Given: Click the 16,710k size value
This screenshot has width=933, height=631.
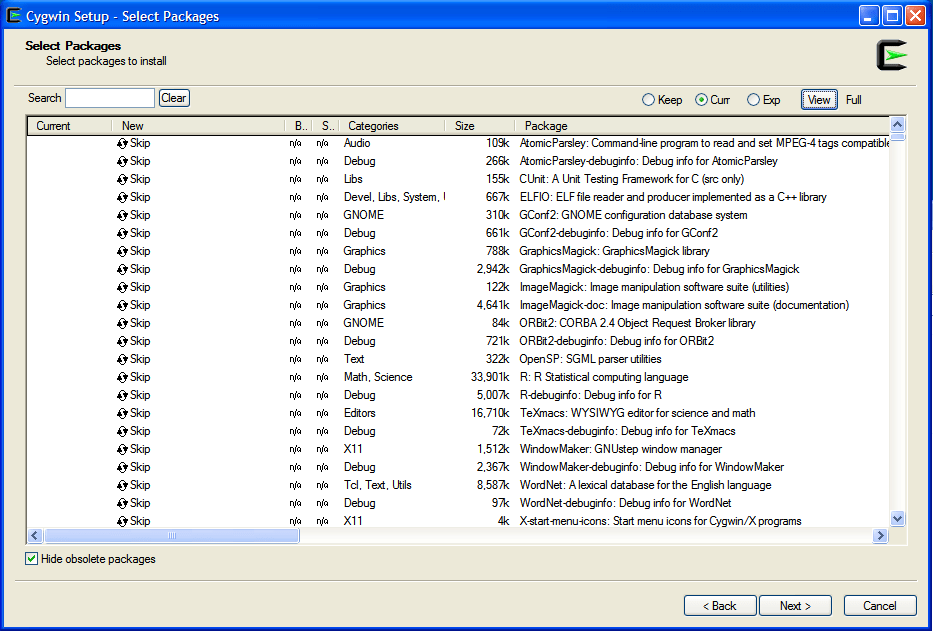Looking at the screenshot, I should (490, 413).
